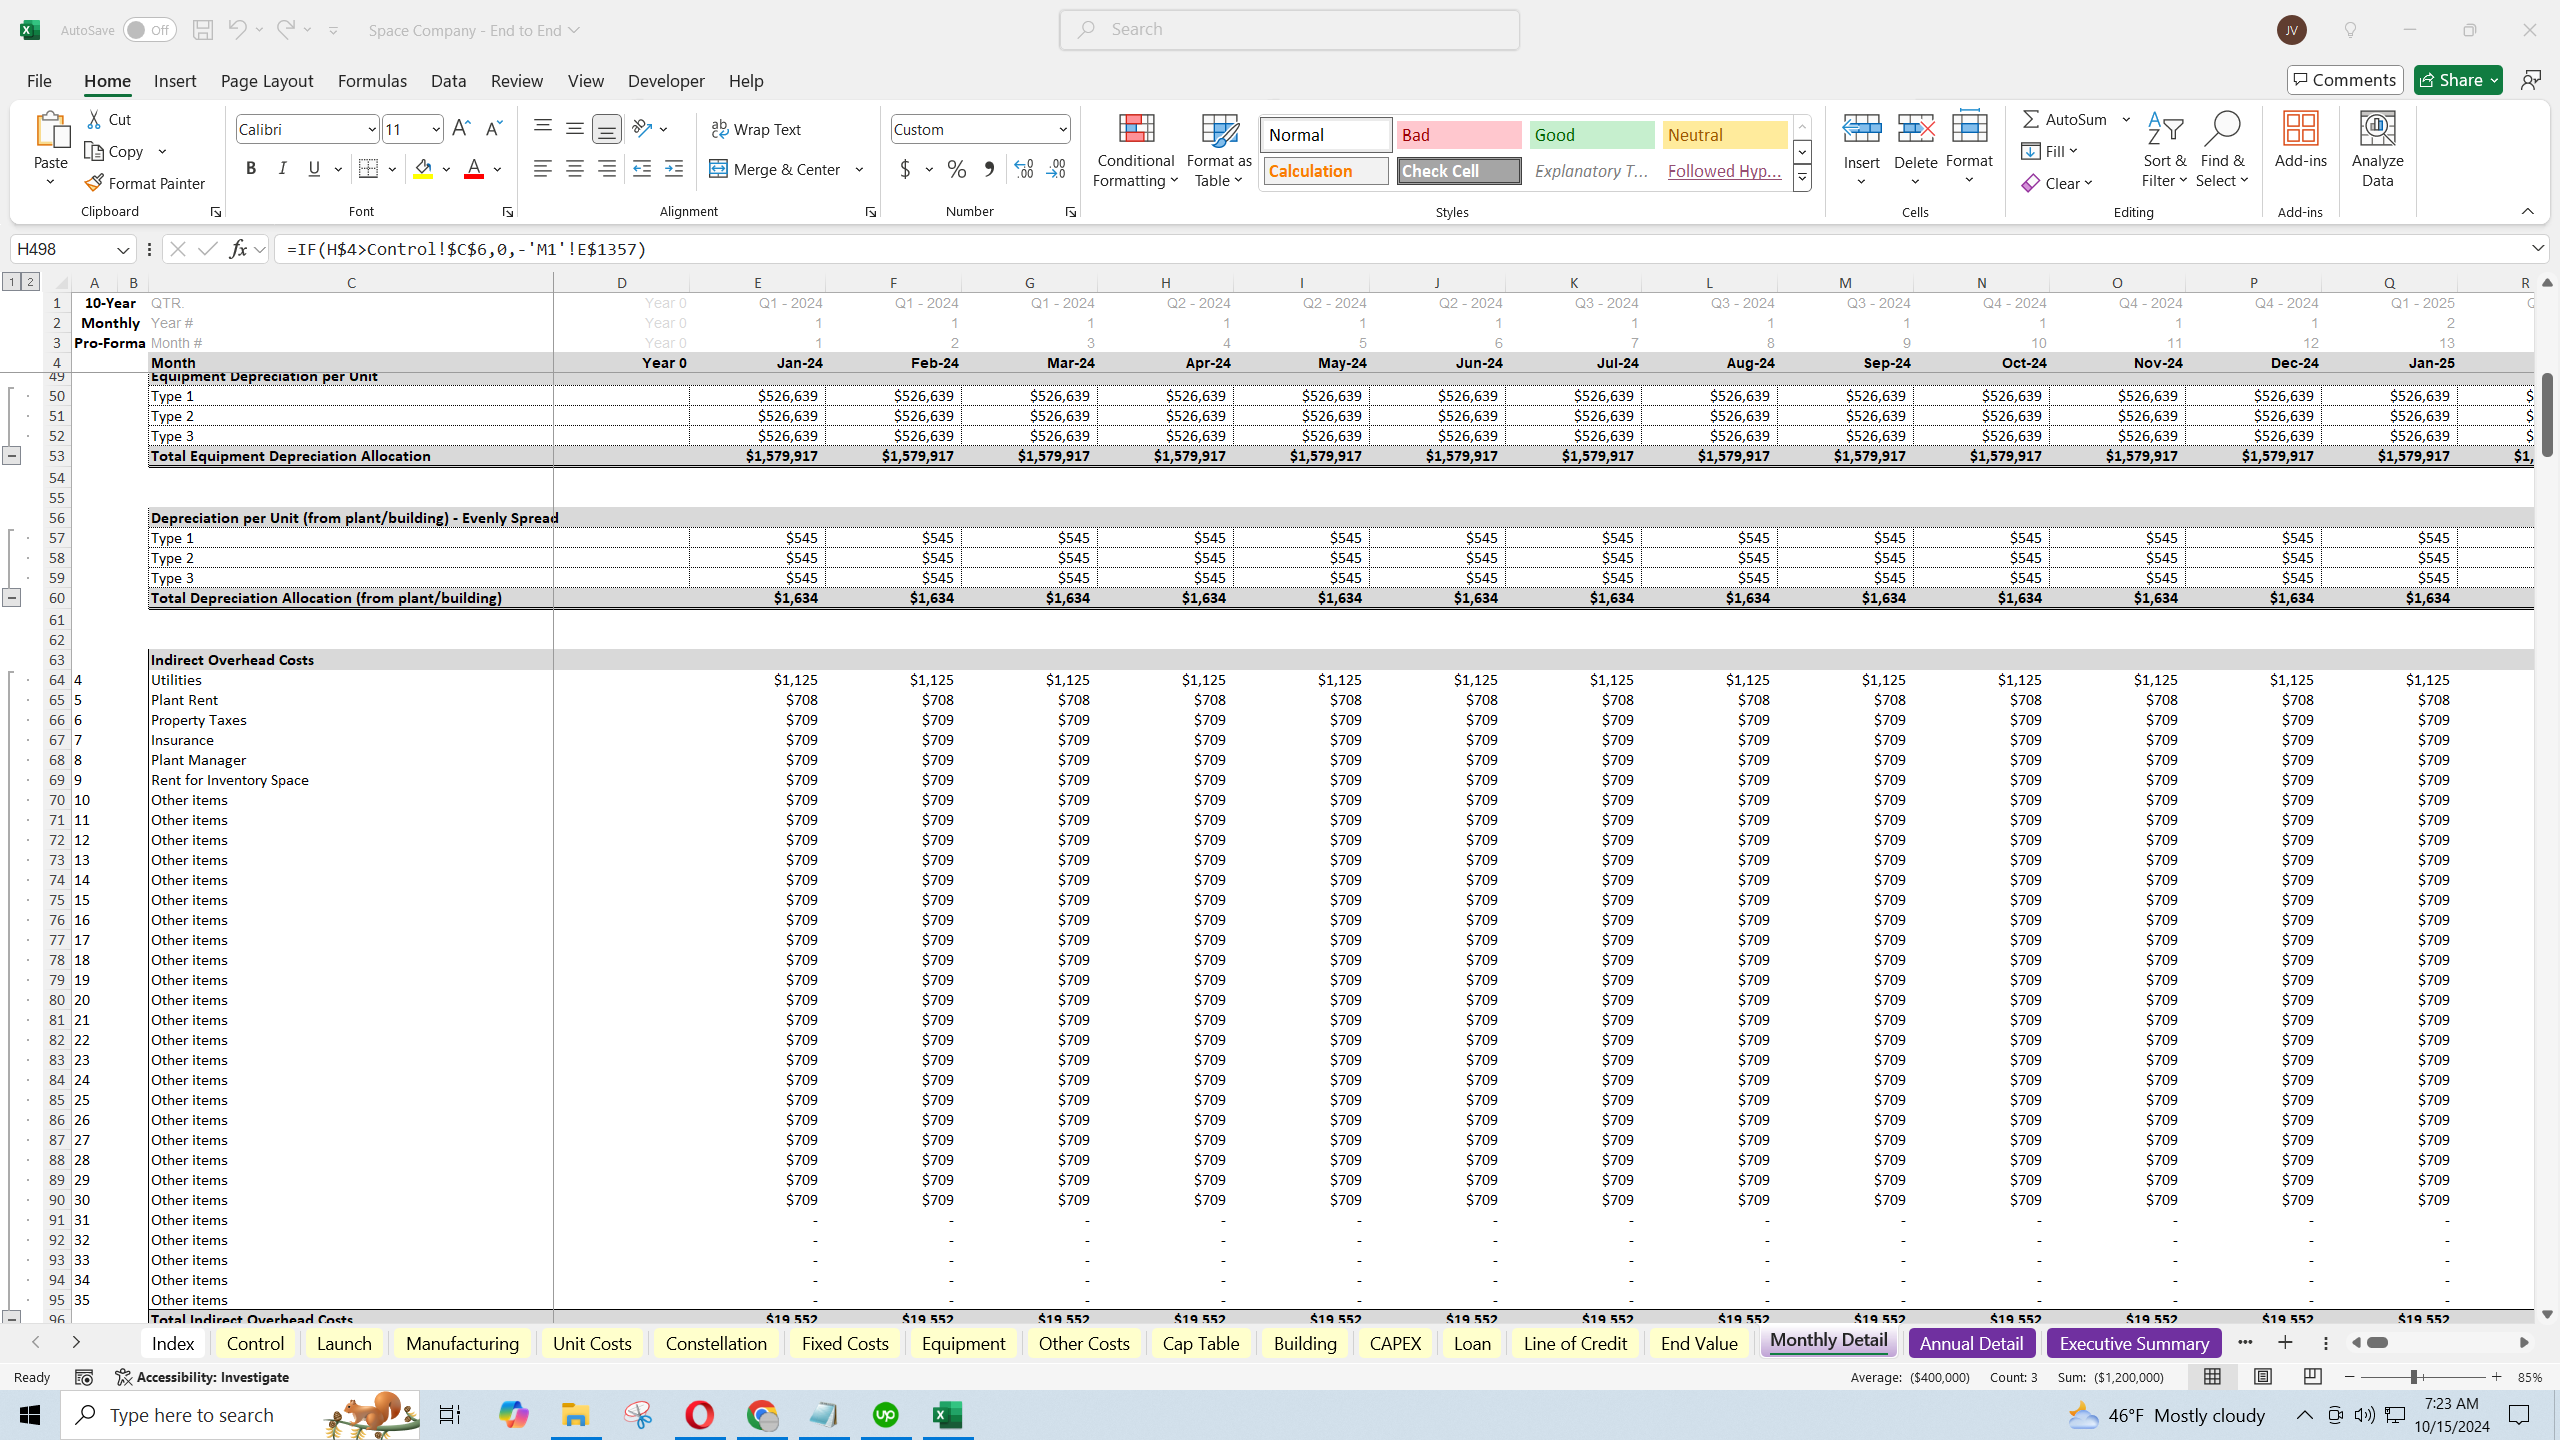Apply Percent Style format
The height and width of the screenshot is (1440, 2560).
[957, 169]
